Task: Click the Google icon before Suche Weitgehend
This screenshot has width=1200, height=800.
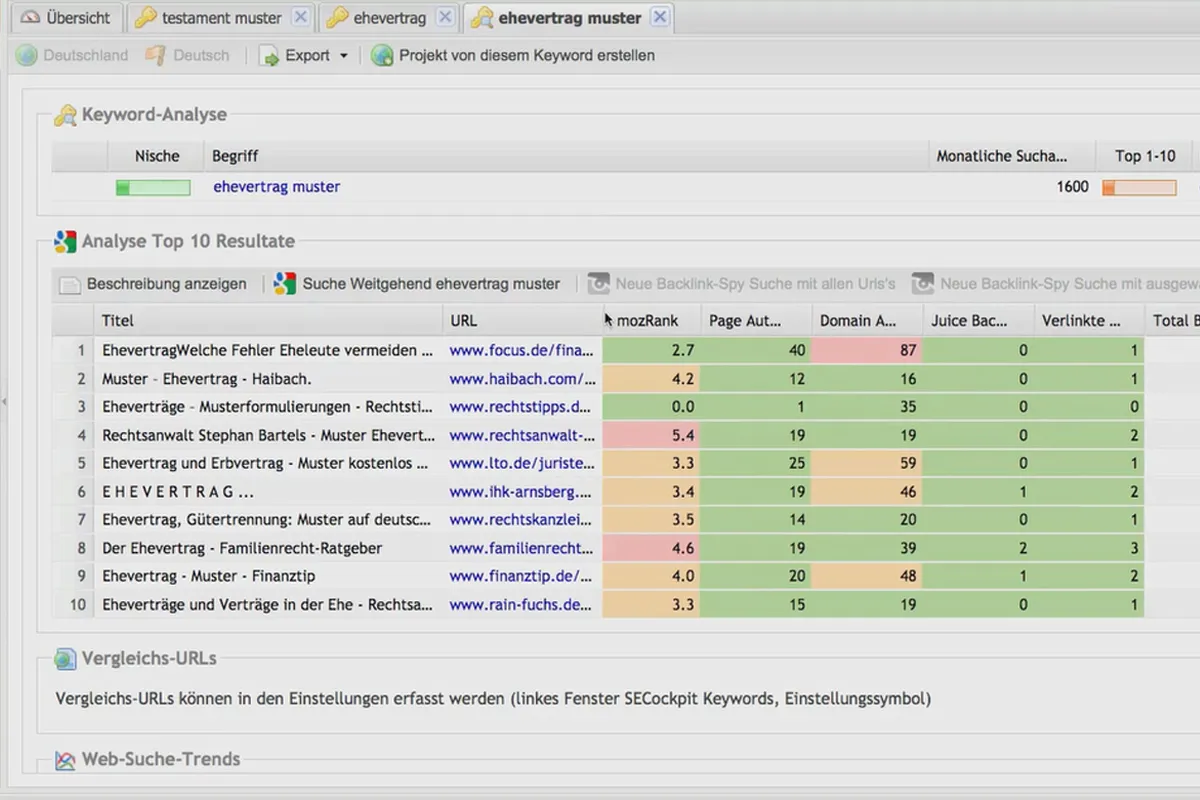Action: point(285,284)
